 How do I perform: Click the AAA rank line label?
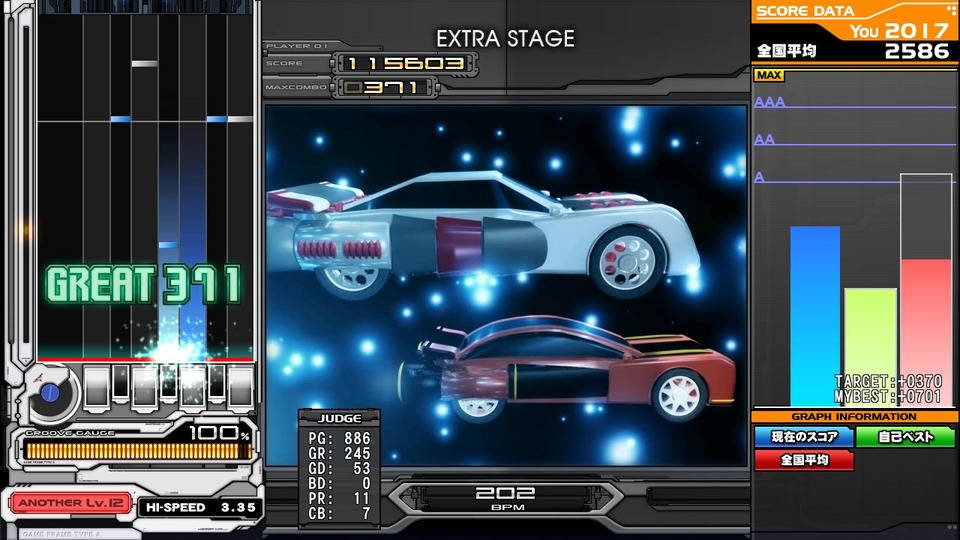point(770,102)
